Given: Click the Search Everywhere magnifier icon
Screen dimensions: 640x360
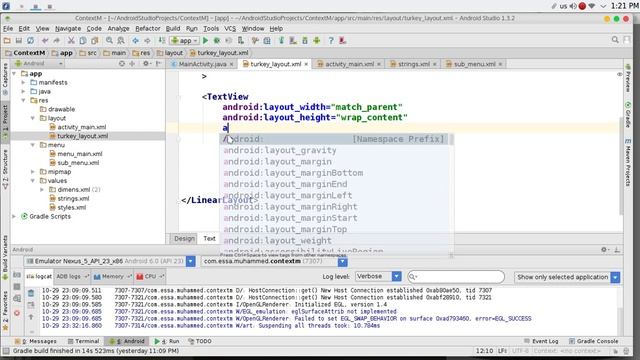Looking at the screenshot, I should 615,40.
